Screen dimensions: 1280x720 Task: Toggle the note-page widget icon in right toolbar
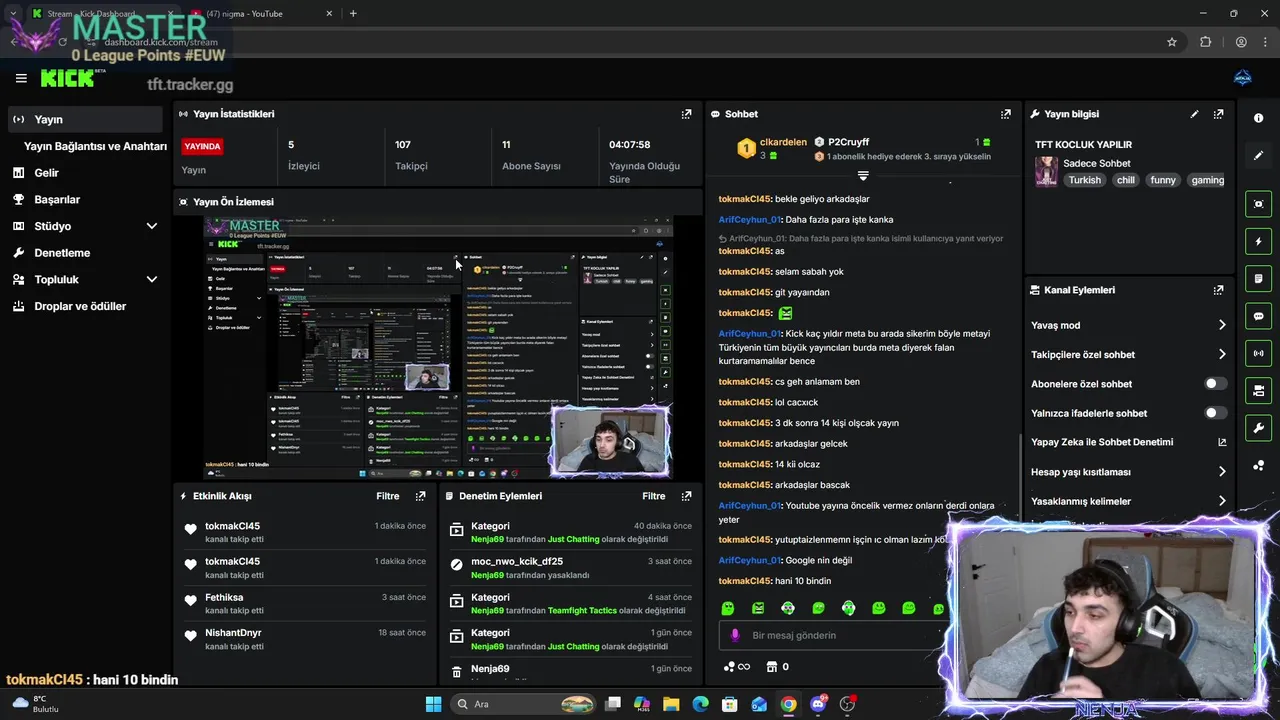click(1258, 278)
